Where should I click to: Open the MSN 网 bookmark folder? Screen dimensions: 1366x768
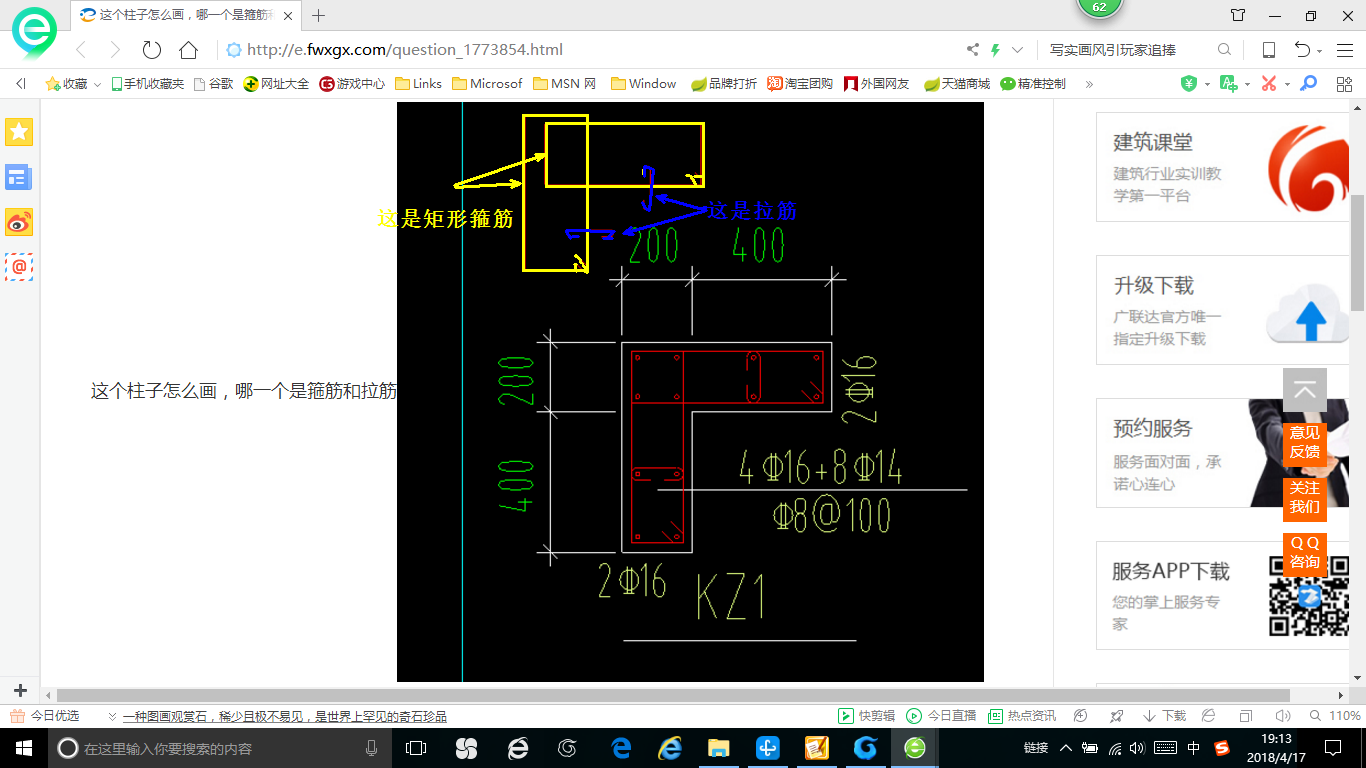click(564, 84)
